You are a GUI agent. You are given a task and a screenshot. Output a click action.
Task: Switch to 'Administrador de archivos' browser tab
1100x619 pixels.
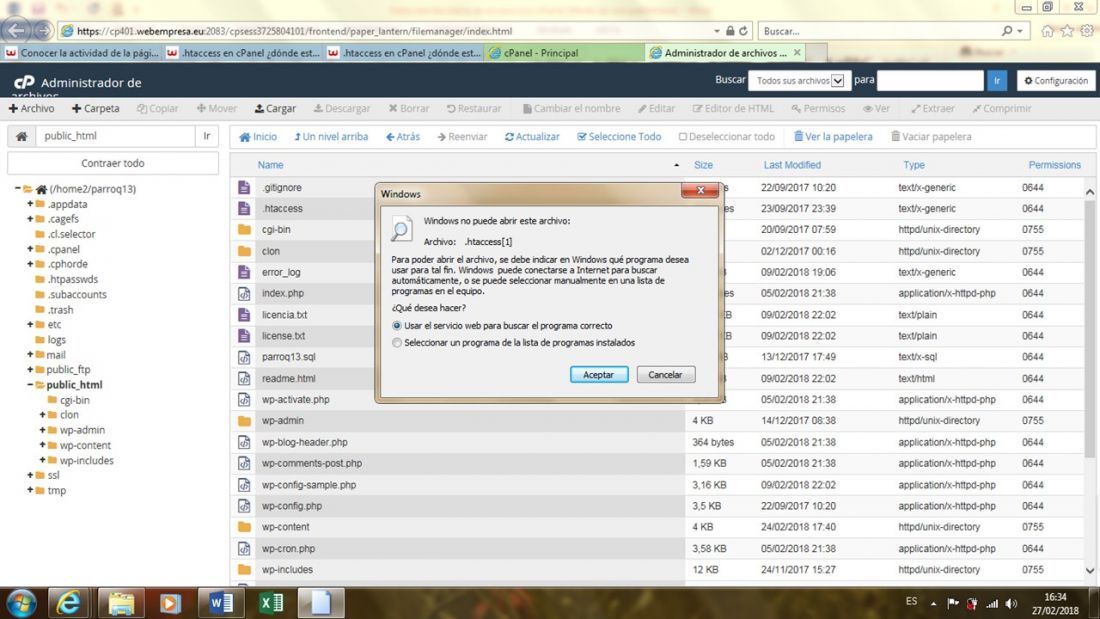coord(725,53)
